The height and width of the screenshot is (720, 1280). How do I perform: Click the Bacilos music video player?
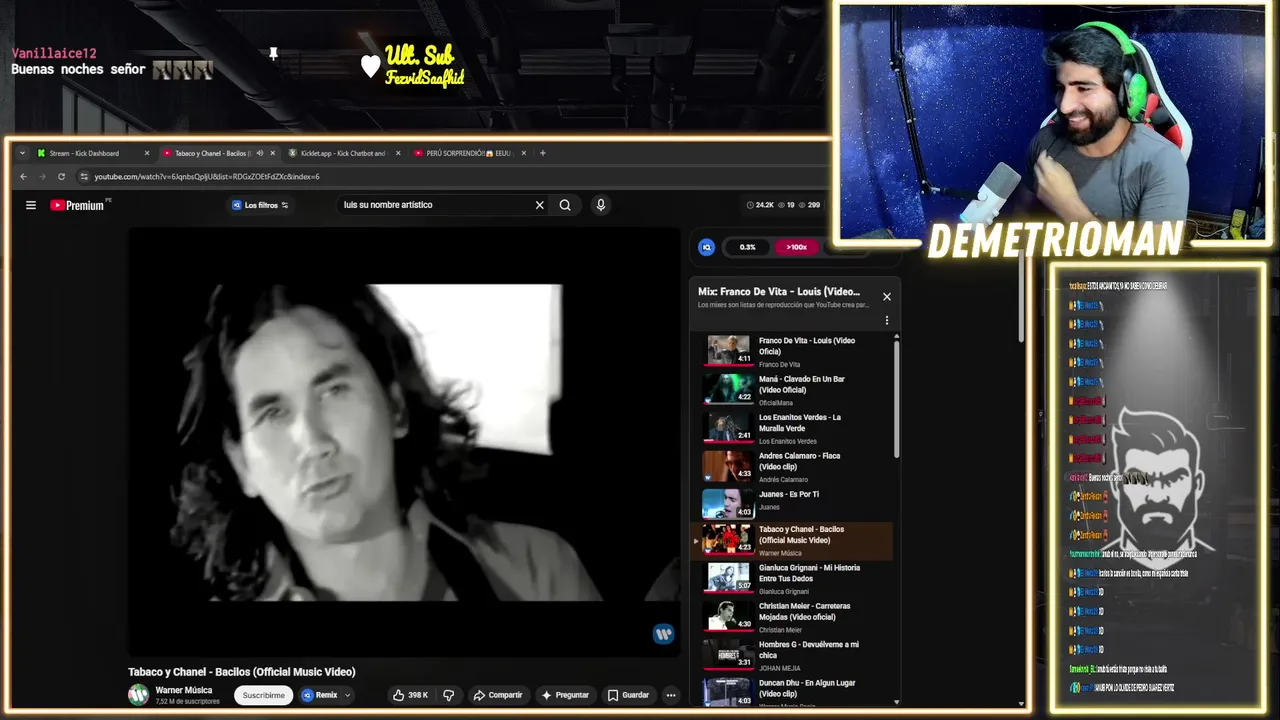pos(404,442)
